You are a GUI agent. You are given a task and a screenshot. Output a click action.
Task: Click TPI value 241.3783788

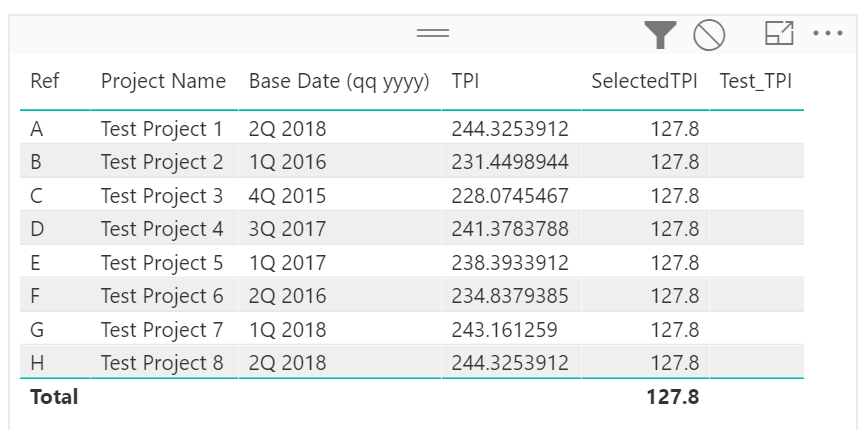510,229
